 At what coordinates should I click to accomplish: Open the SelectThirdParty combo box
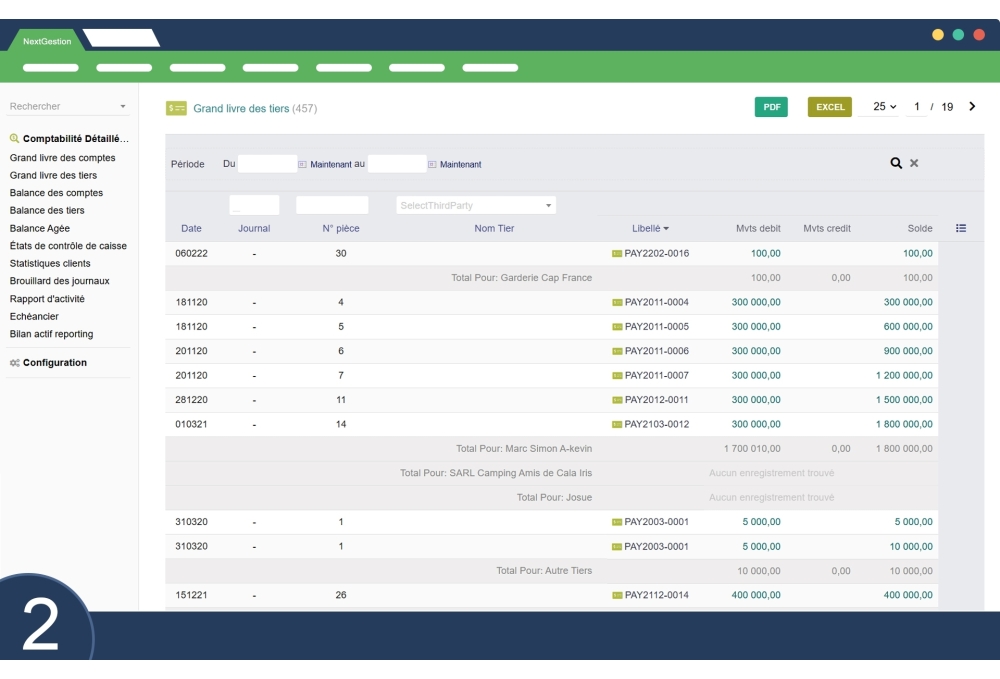click(475, 204)
